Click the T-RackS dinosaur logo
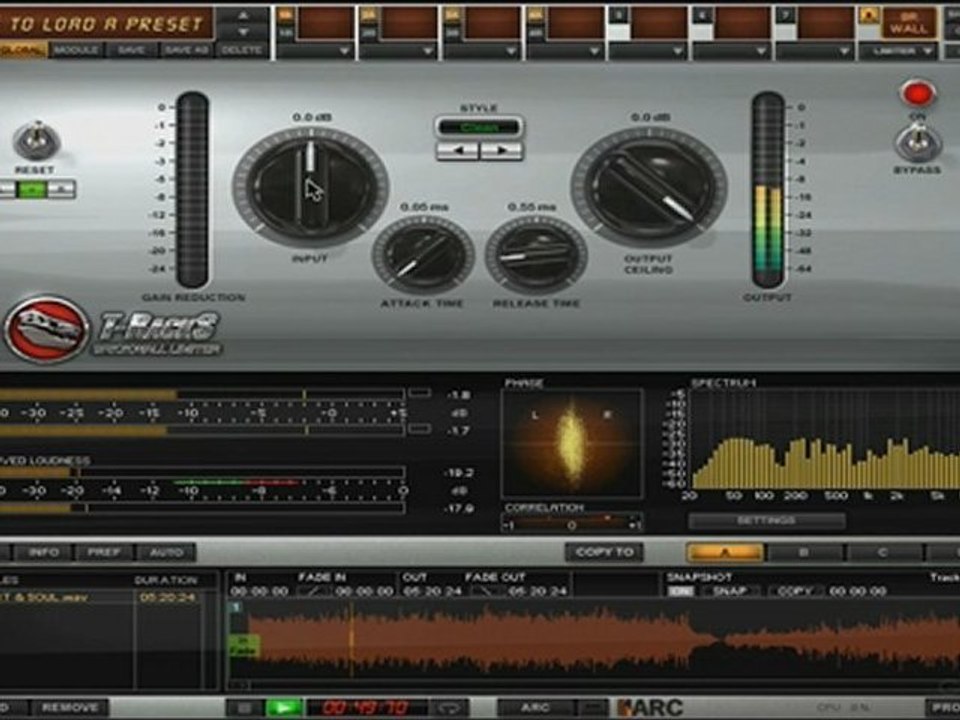 (47, 329)
